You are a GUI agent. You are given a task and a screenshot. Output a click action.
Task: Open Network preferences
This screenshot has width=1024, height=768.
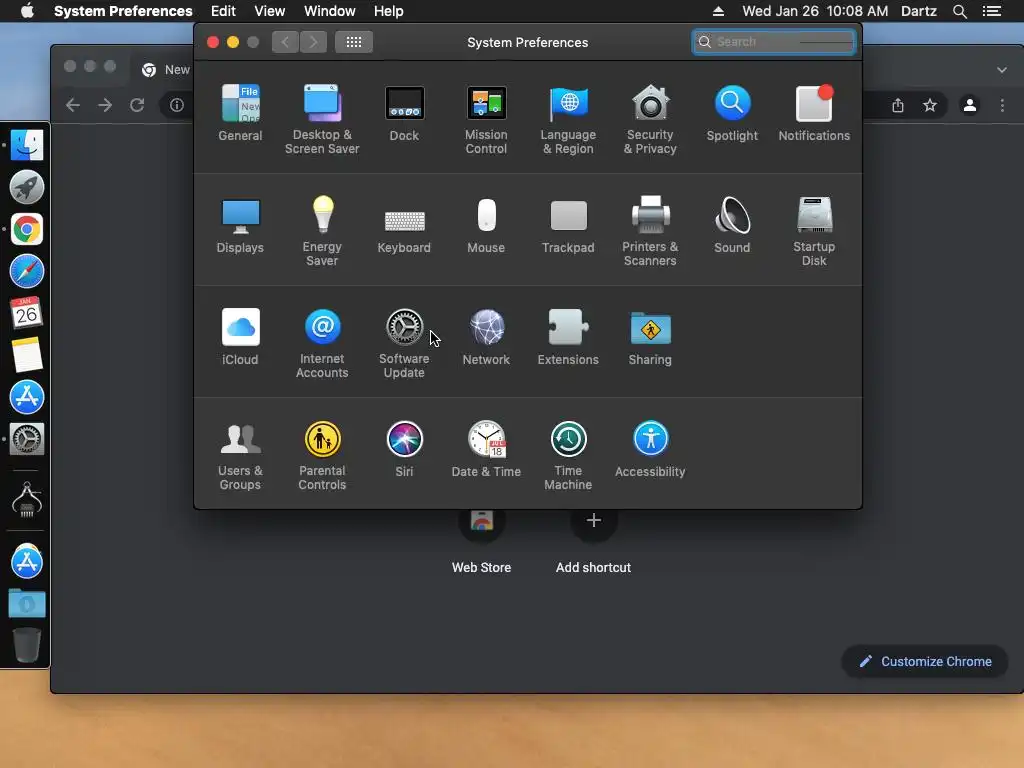pos(486,338)
